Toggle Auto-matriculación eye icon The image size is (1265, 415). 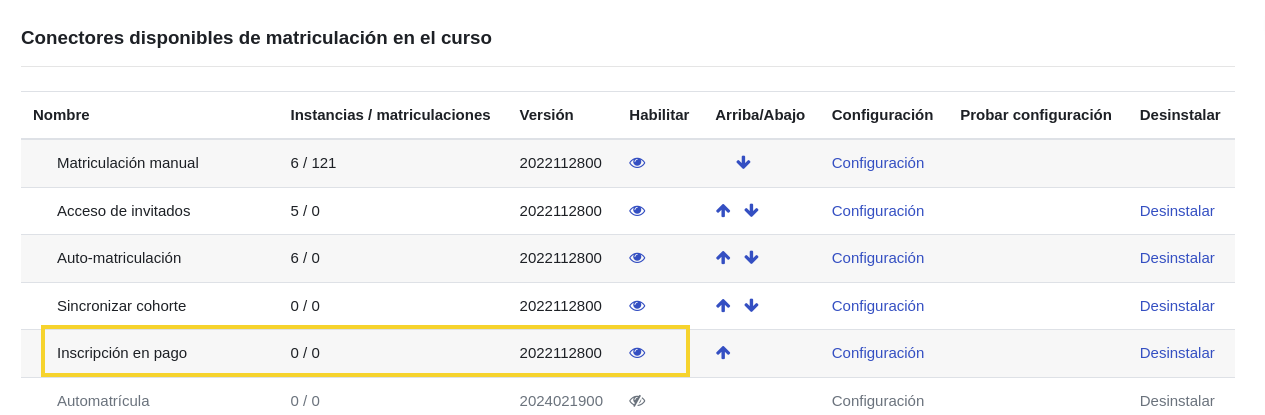637,258
